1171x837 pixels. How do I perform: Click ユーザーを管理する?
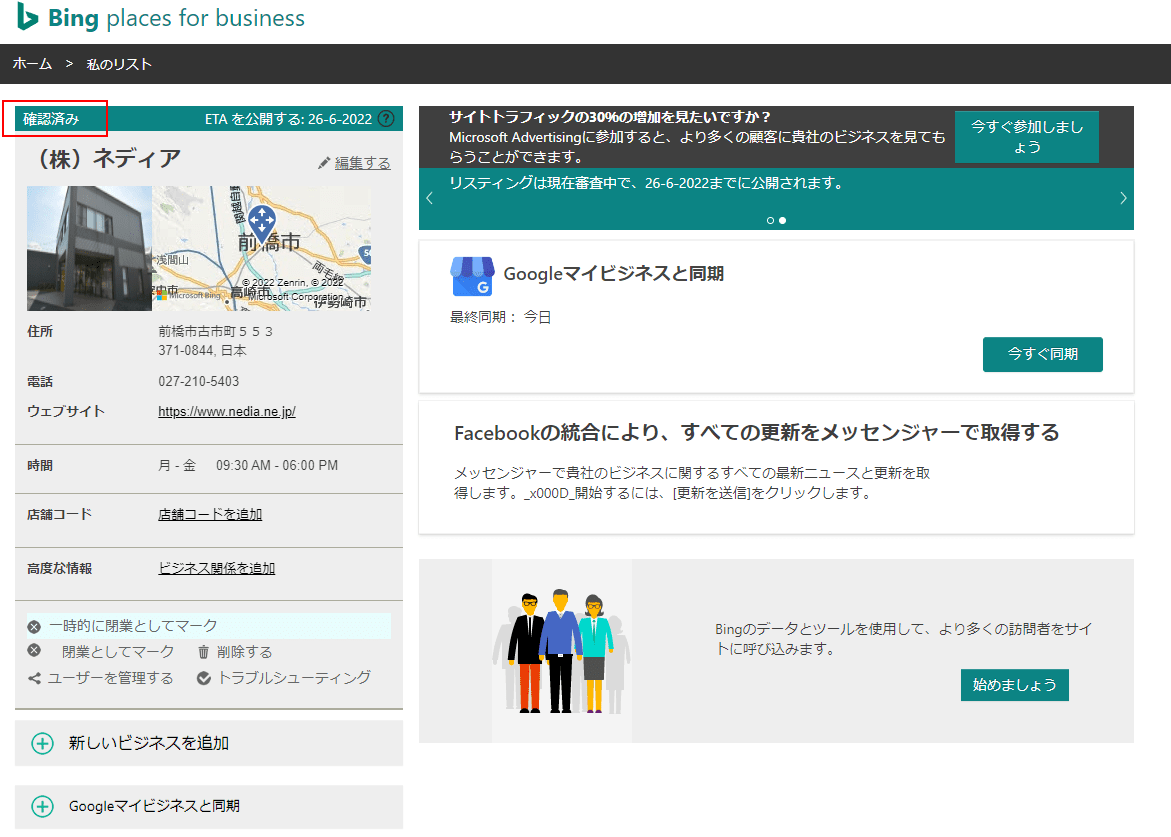pos(111,678)
